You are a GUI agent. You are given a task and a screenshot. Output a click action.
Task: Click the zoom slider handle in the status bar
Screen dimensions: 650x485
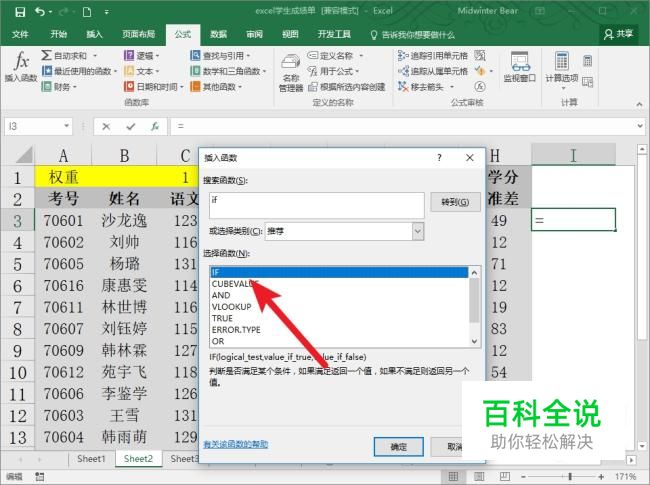(x=570, y=476)
